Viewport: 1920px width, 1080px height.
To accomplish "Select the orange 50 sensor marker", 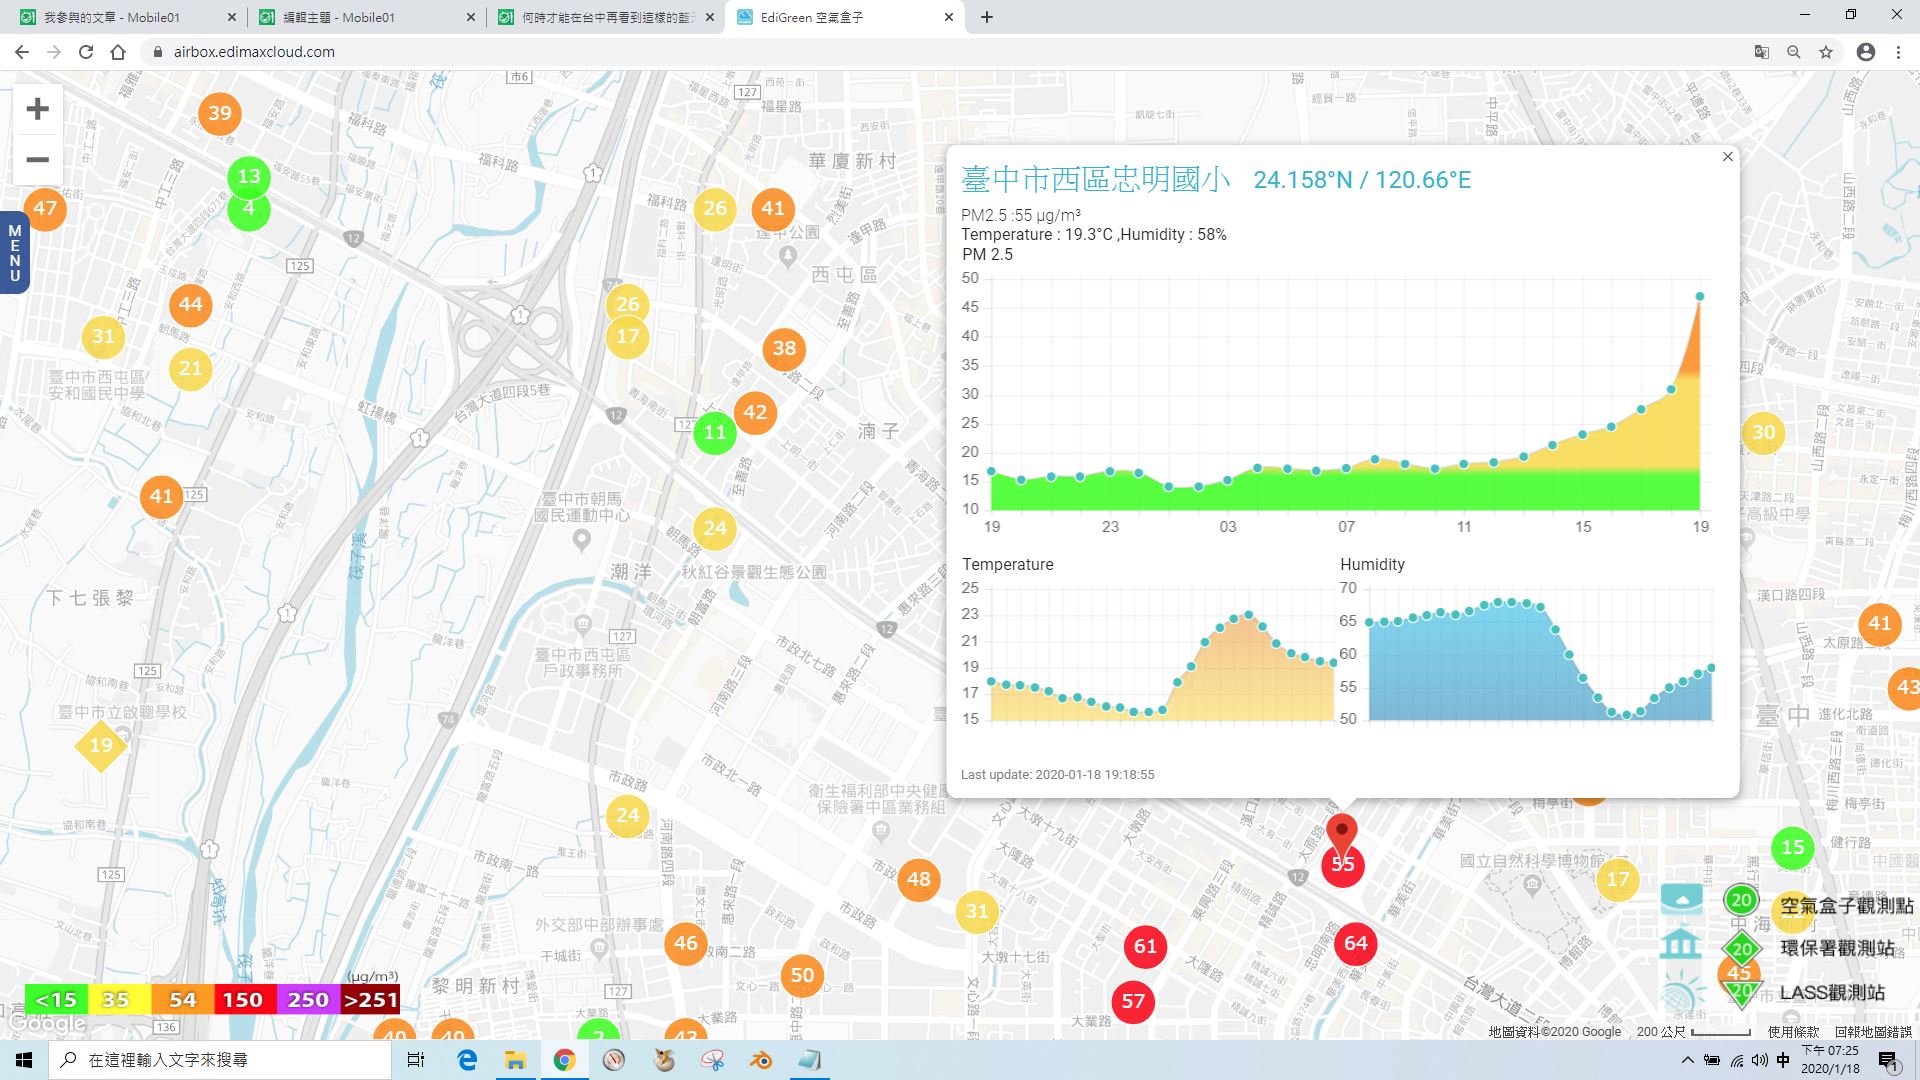I will click(x=802, y=975).
